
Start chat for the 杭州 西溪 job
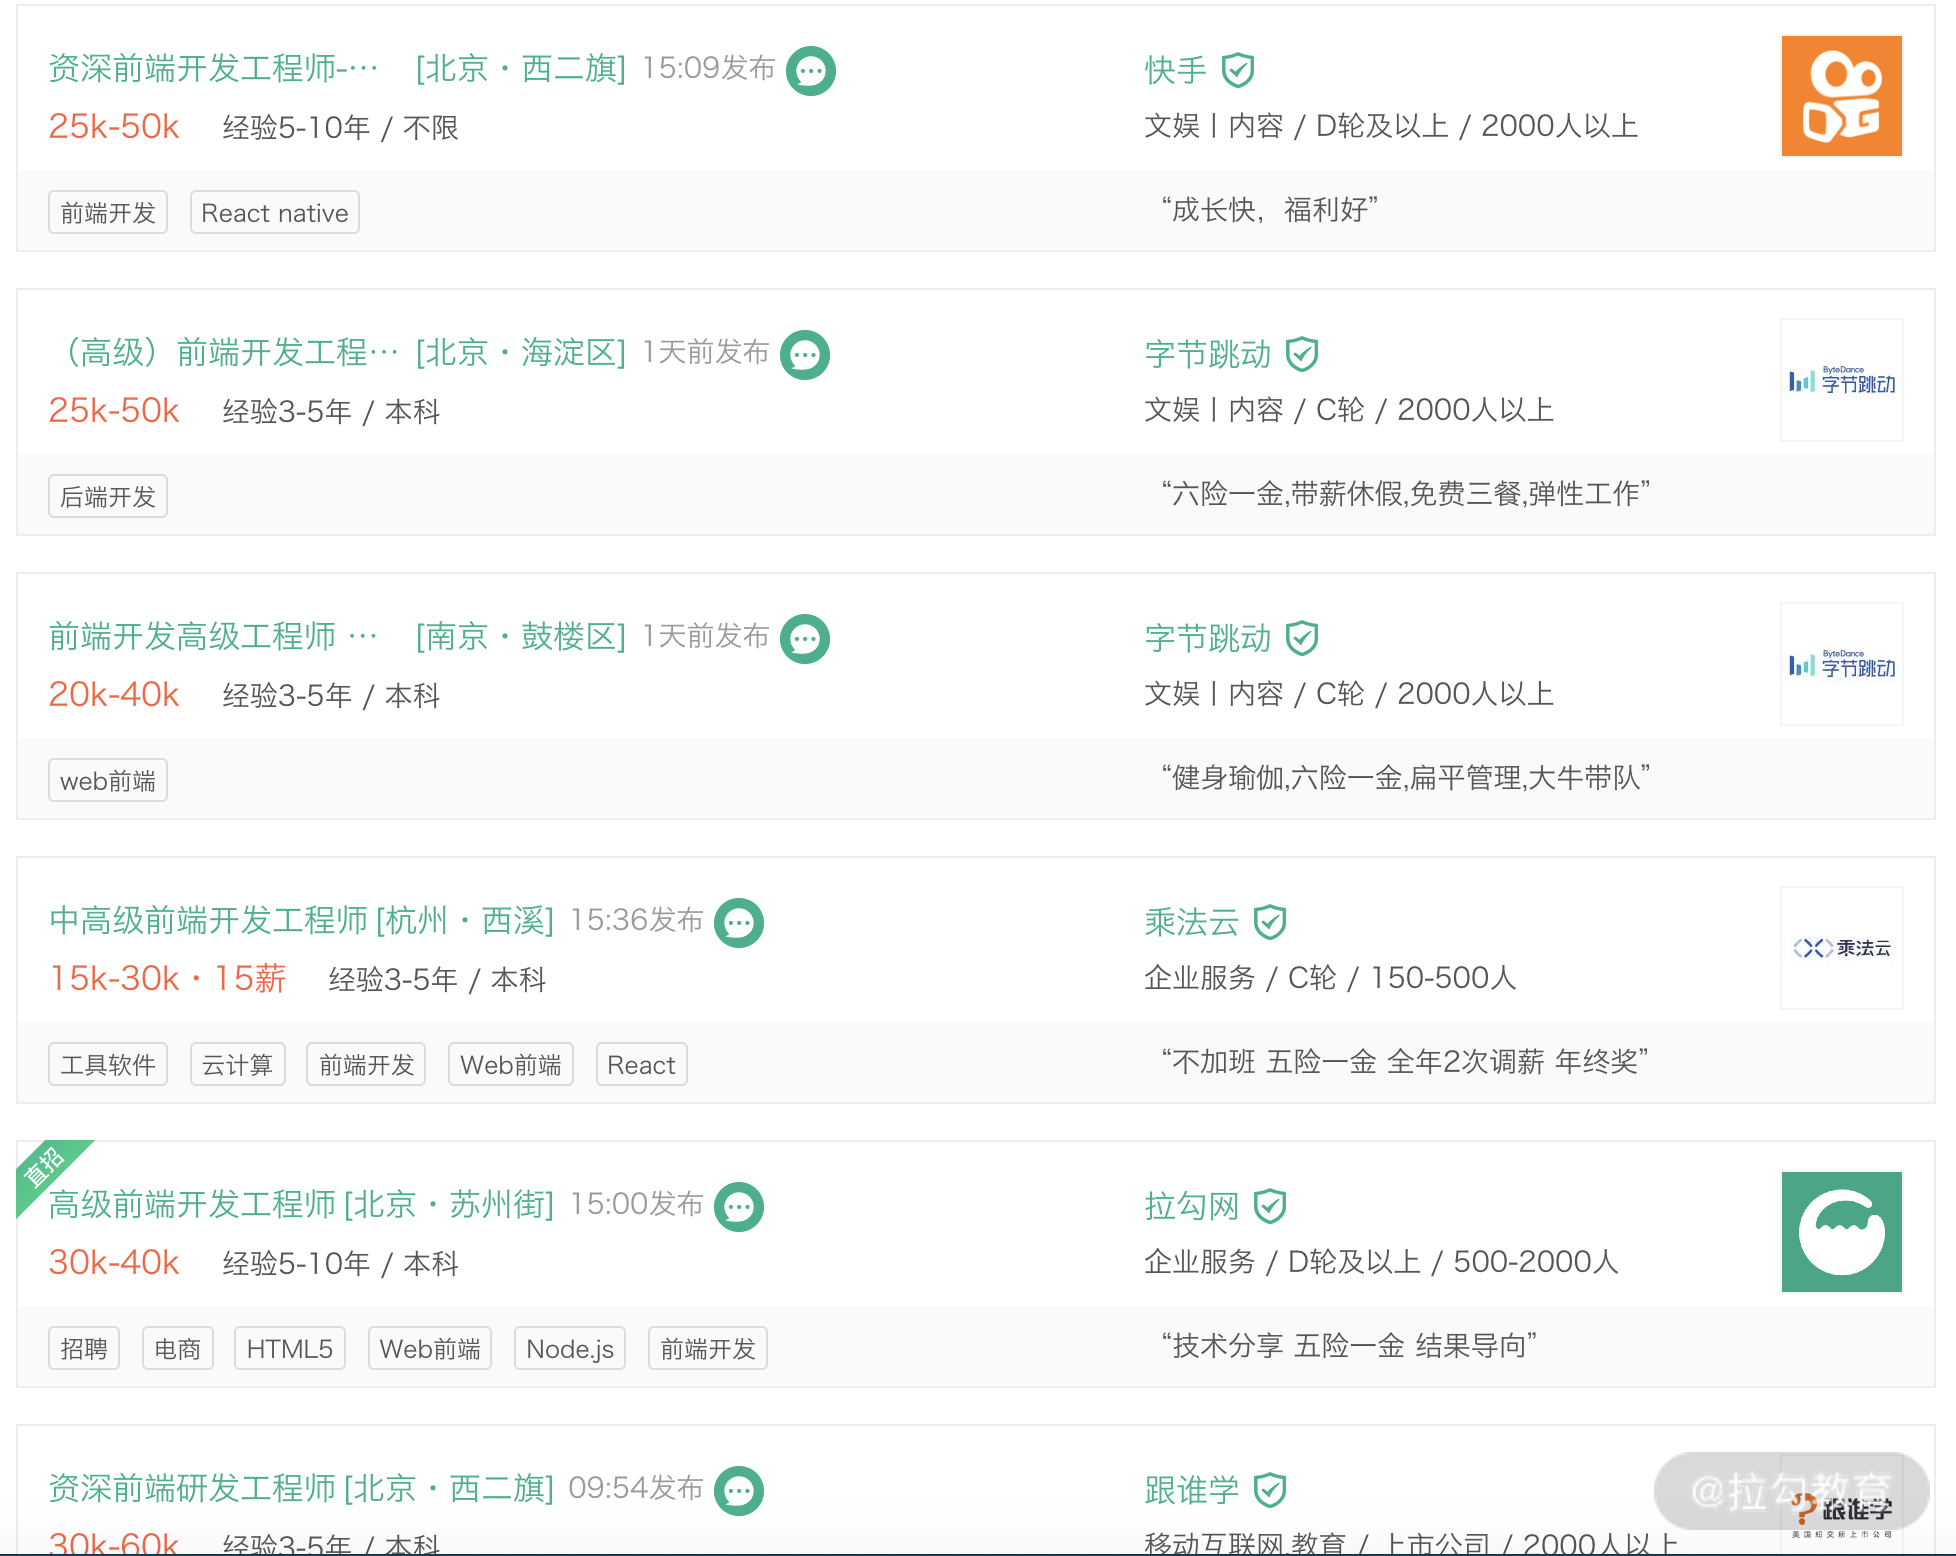point(738,923)
